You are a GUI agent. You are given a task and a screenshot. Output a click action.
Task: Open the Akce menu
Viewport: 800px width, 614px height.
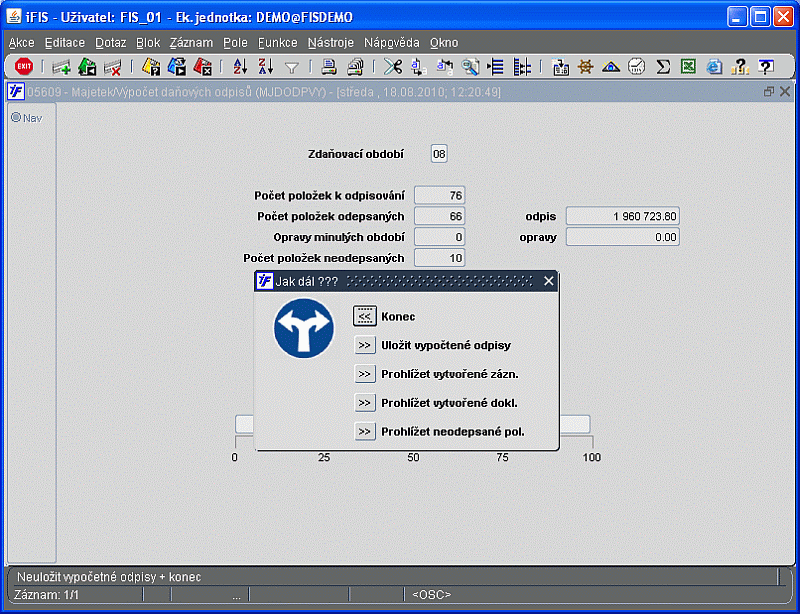coord(21,43)
